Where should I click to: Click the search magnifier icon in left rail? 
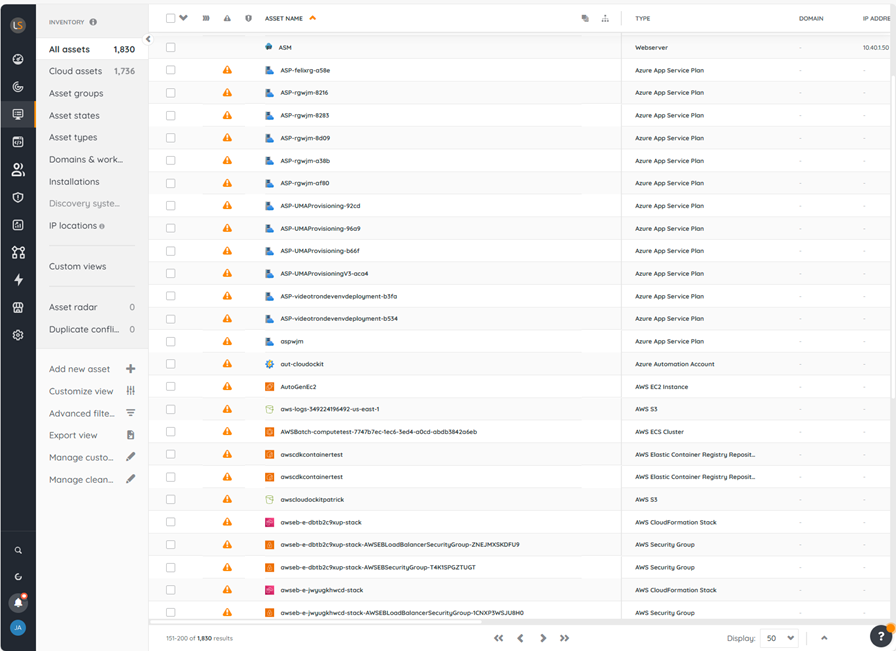click(x=18, y=550)
